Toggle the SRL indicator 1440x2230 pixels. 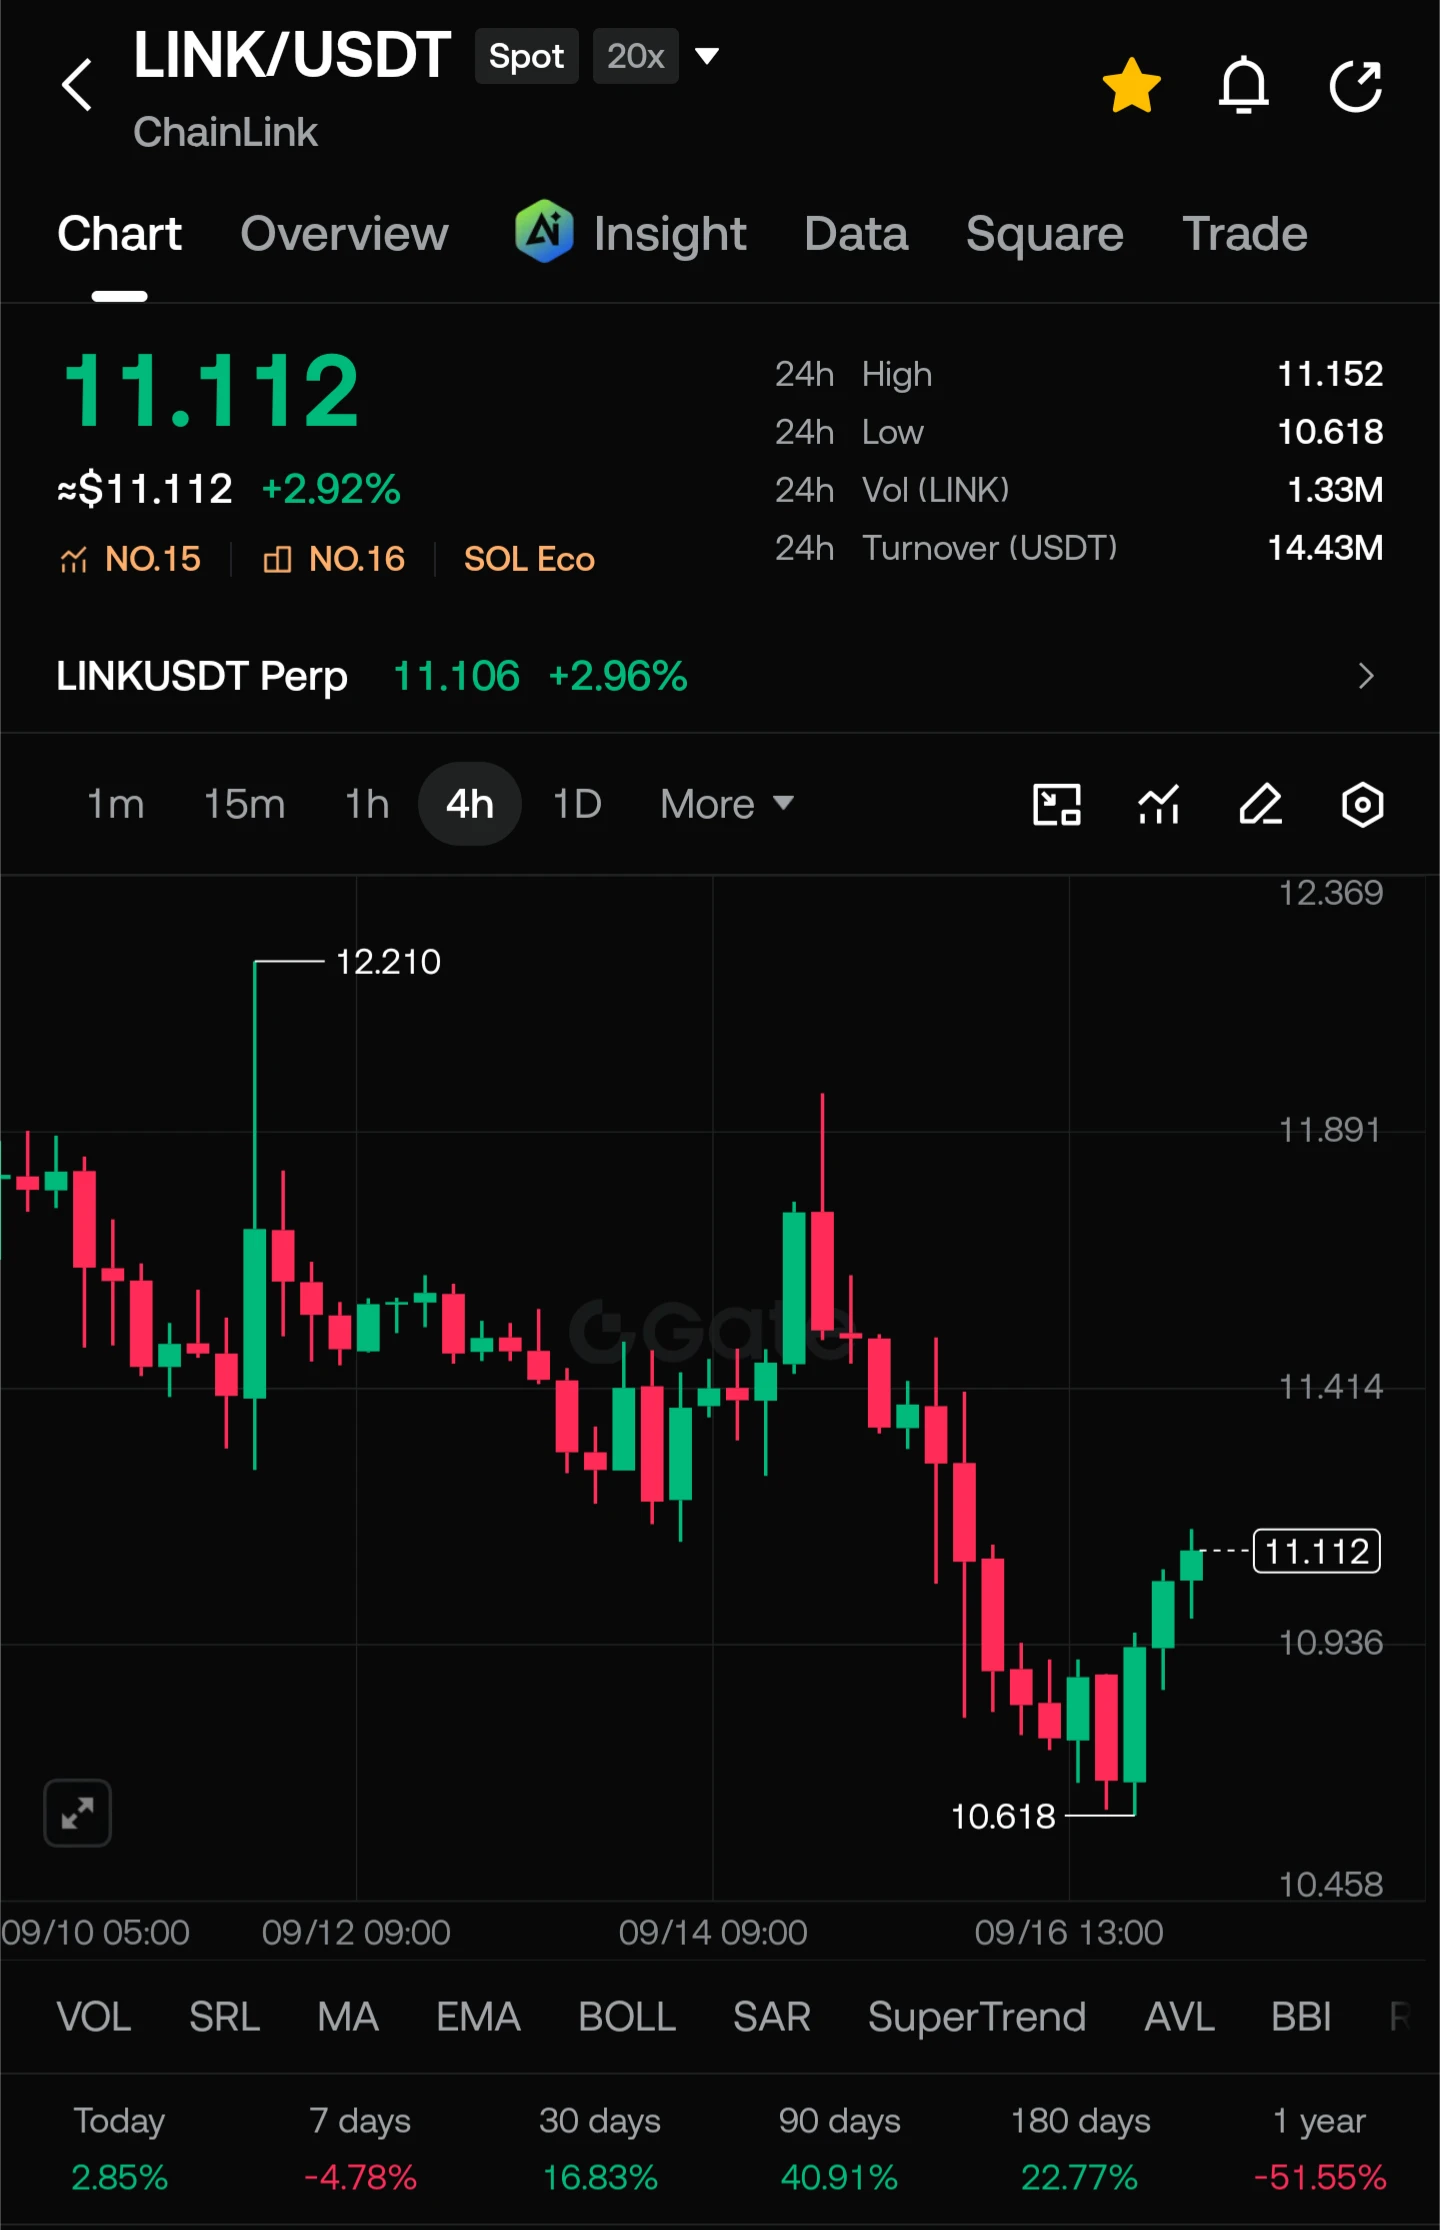pyautogui.click(x=225, y=2017)
